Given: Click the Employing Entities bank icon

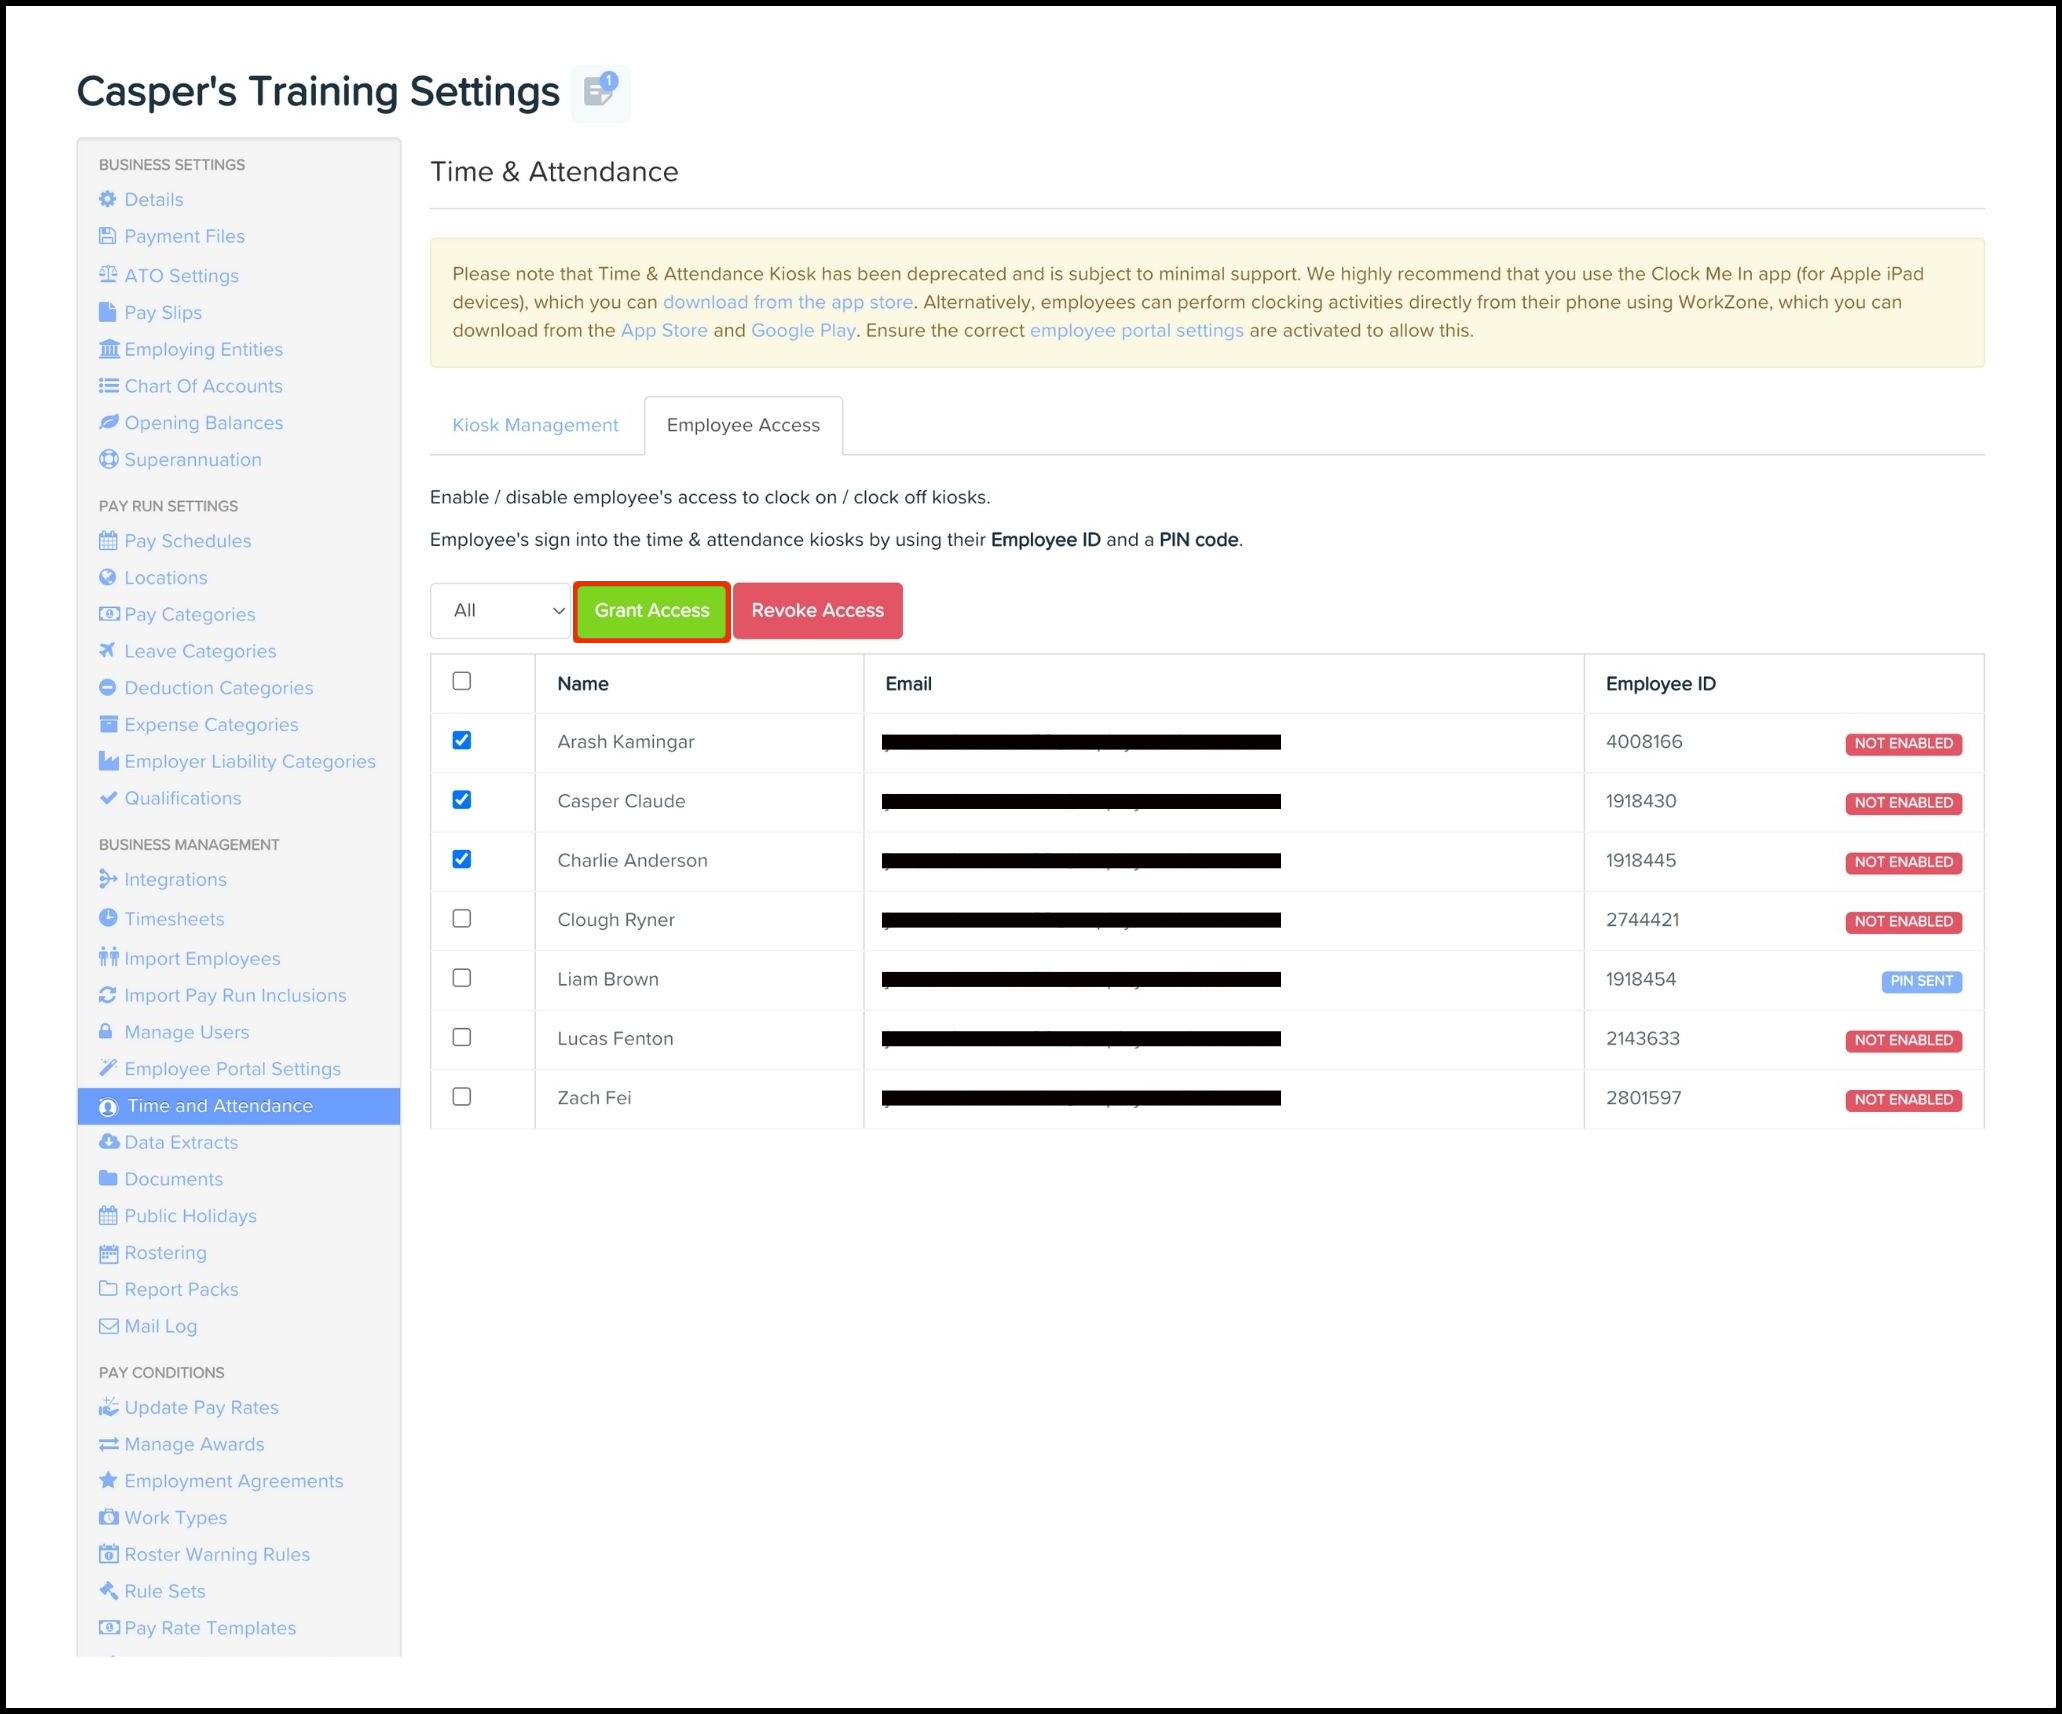Looking at the screenshot, I should [108, 349].
